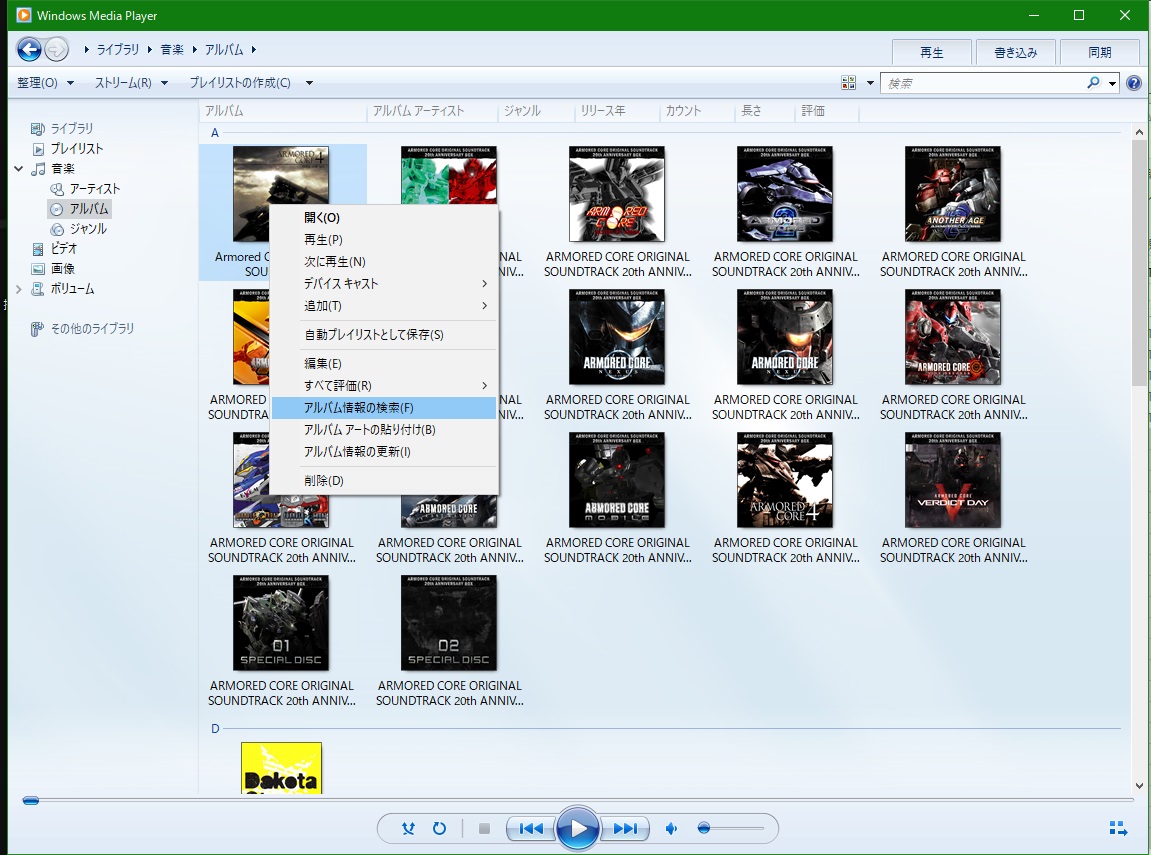Choose 次に再生(N) in the context menu
The height and width of the screenshot is (855, 1151).
(385, 261)
